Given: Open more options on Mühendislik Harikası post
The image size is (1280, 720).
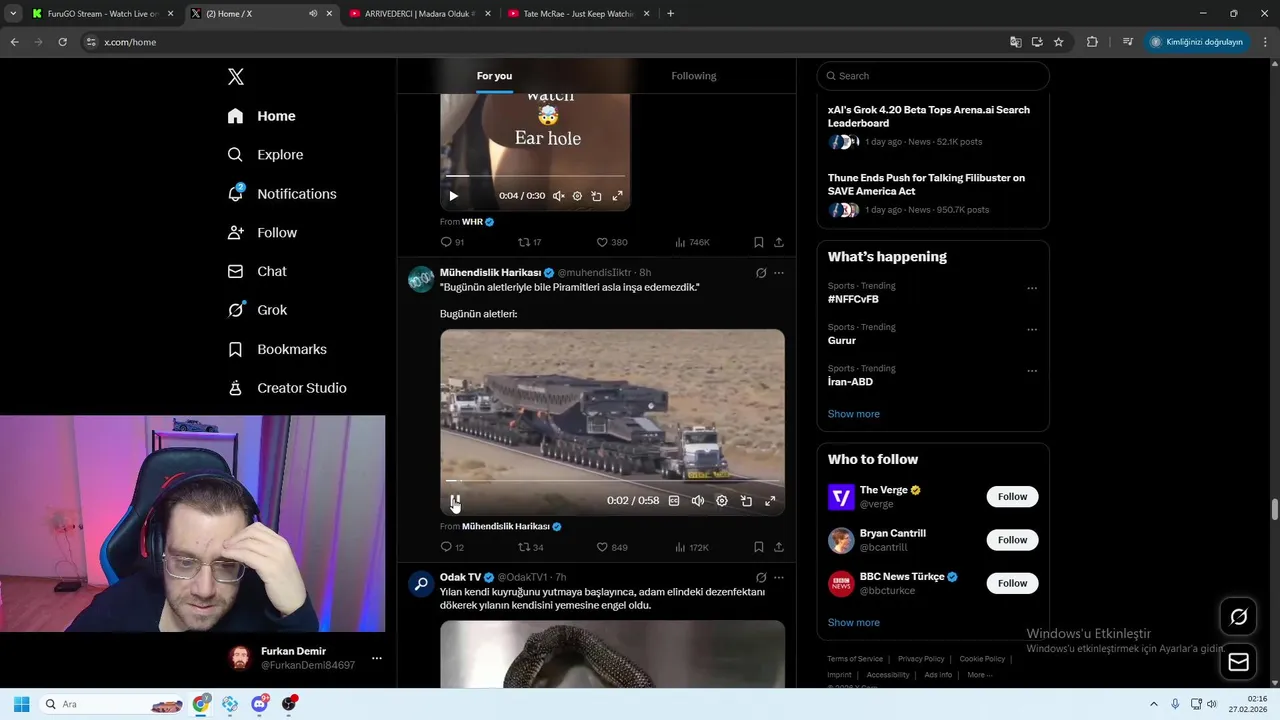Looking at the screenshot, I should [779, 273].
